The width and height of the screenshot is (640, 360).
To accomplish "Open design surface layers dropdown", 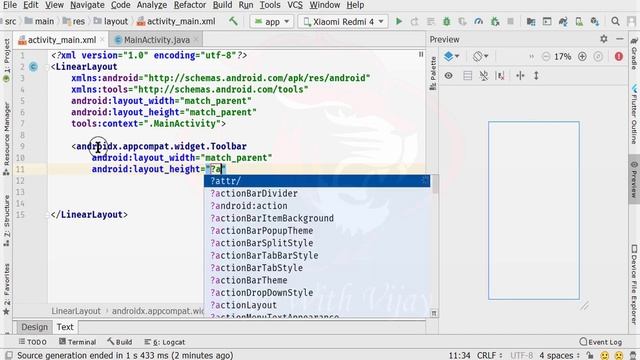I will [x=451, y=56].
